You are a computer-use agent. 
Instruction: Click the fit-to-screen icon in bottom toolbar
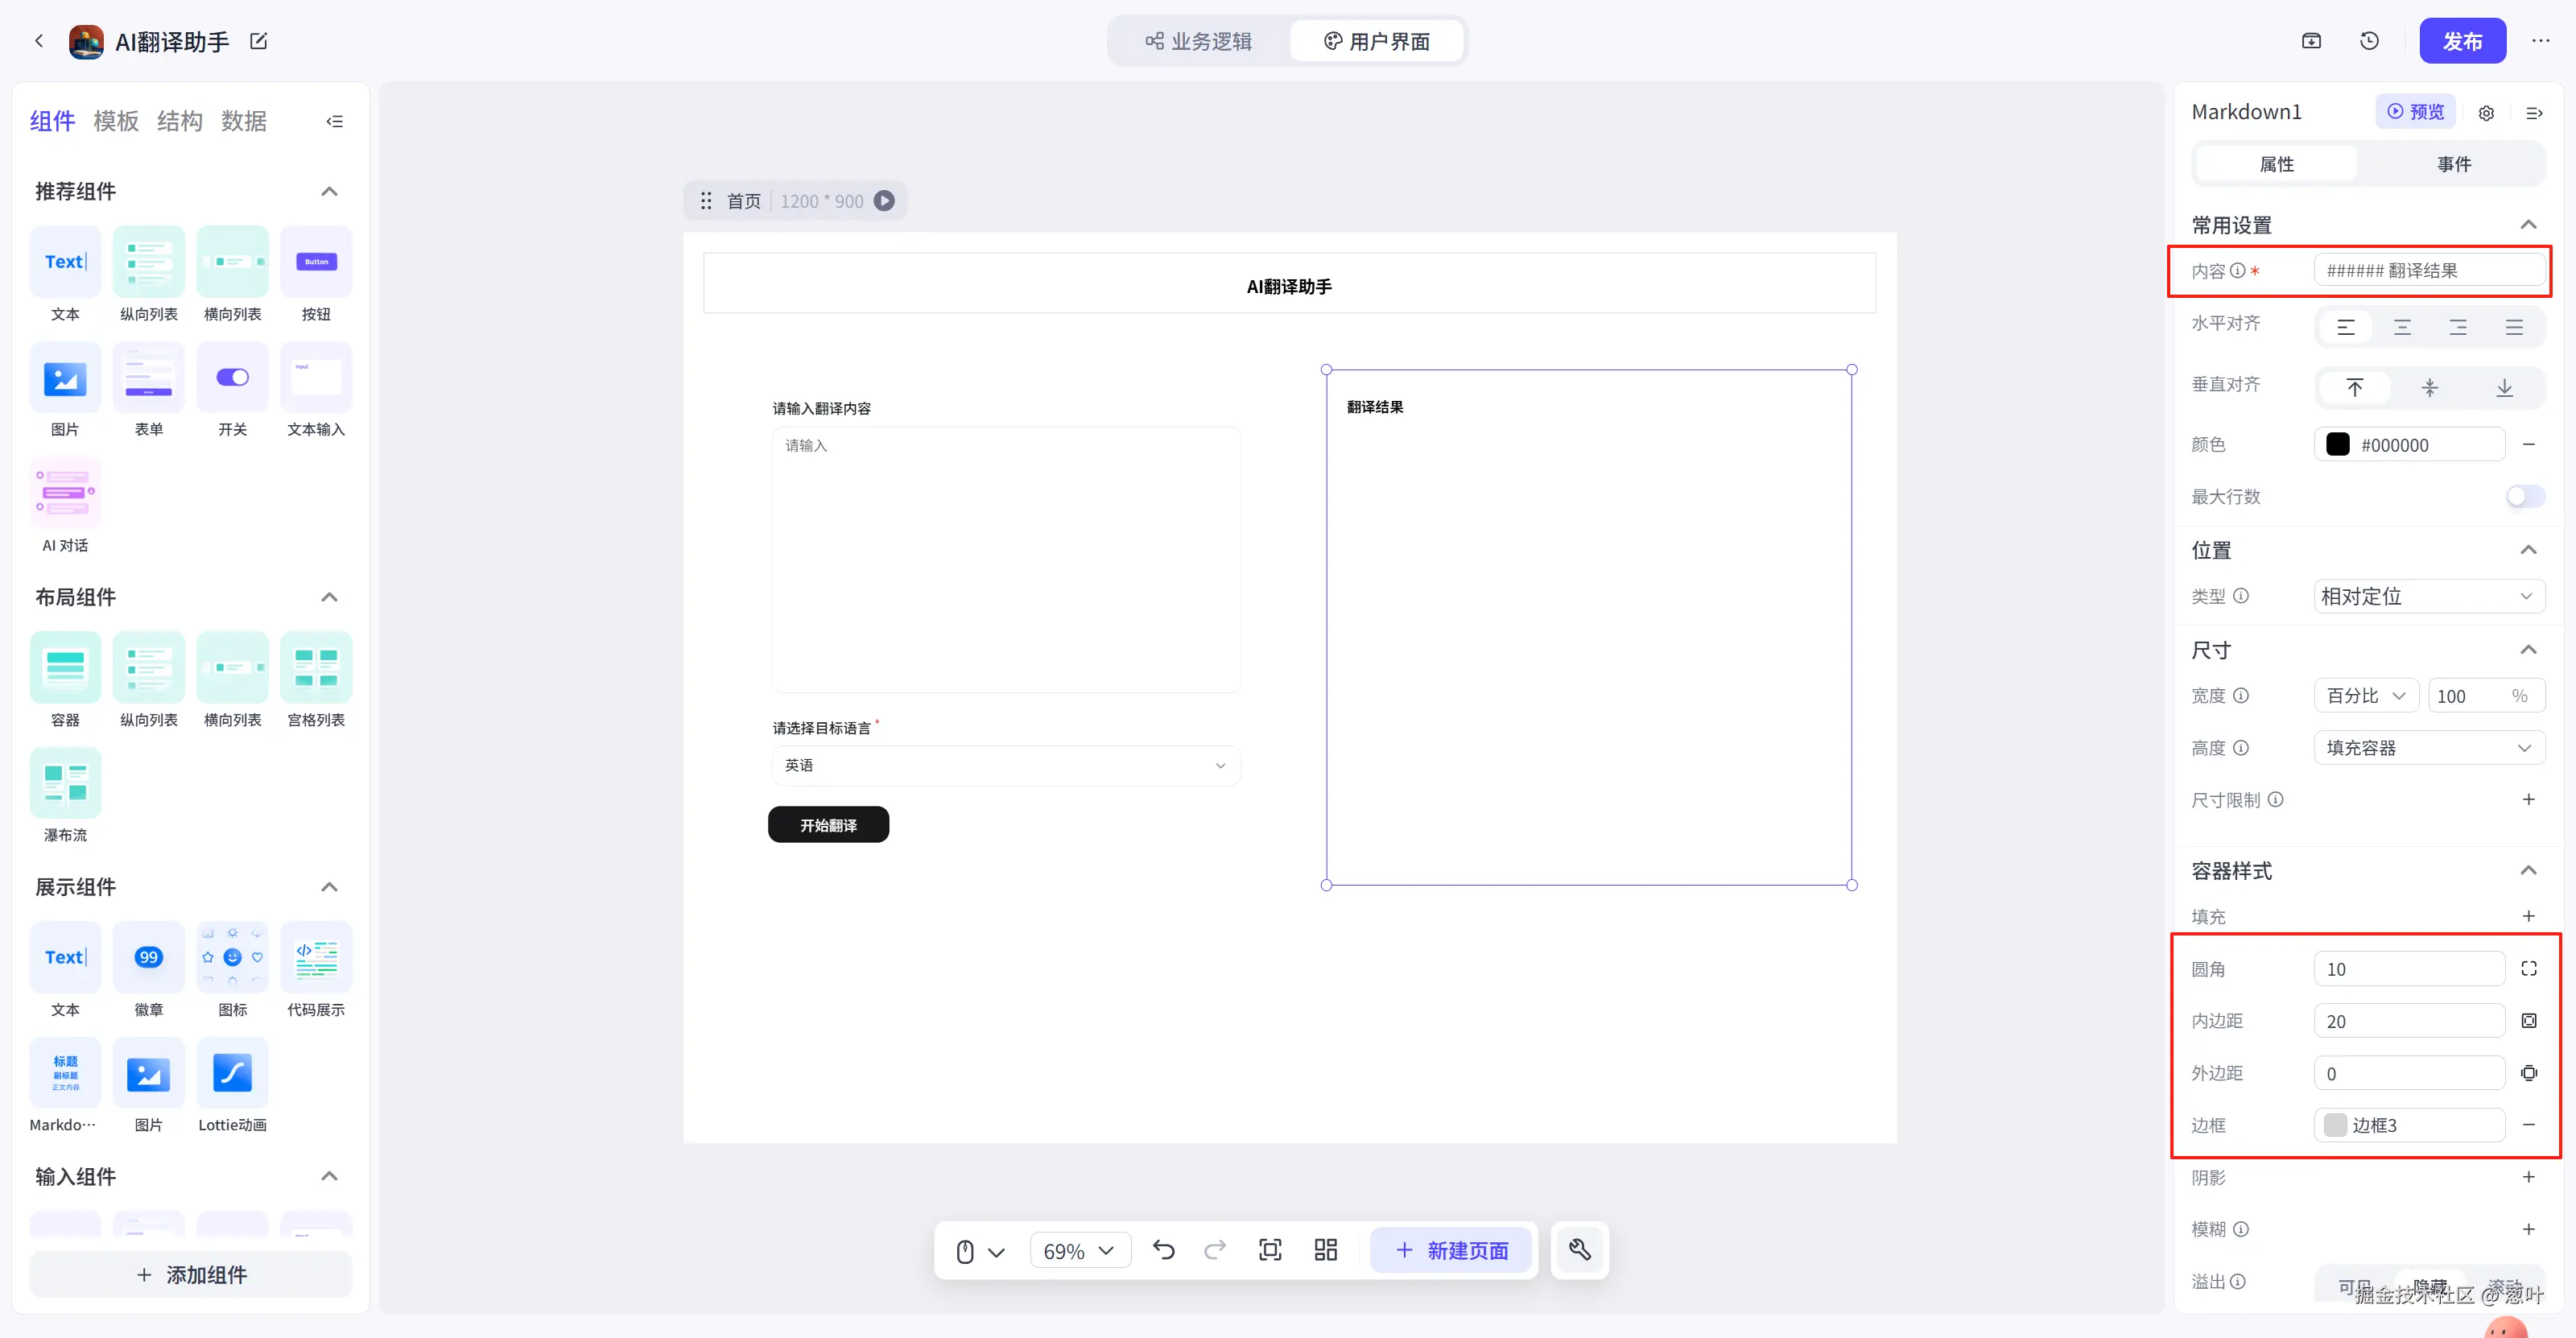(1270, 1250)
